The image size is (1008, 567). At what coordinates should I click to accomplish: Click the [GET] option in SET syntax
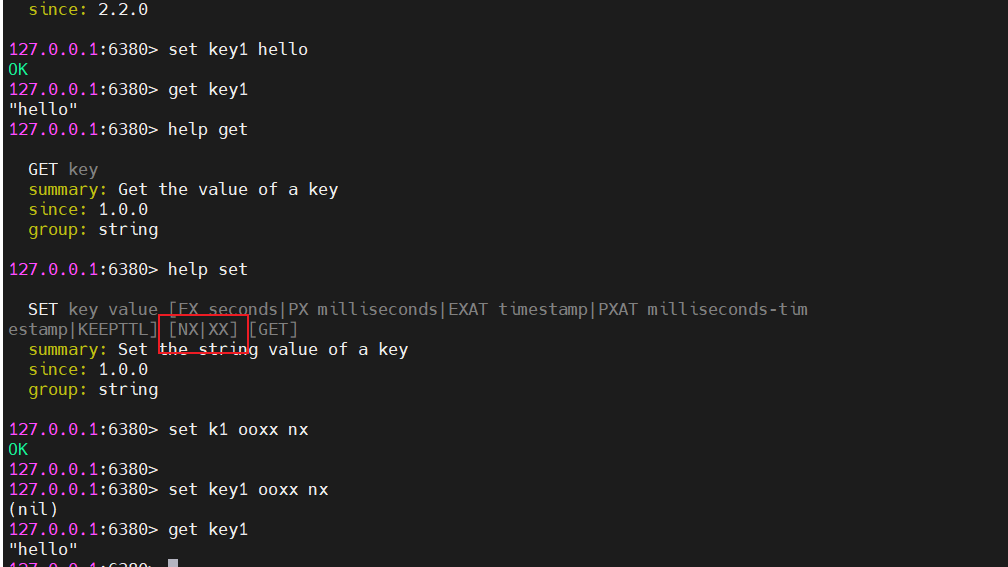coord(273,330)
